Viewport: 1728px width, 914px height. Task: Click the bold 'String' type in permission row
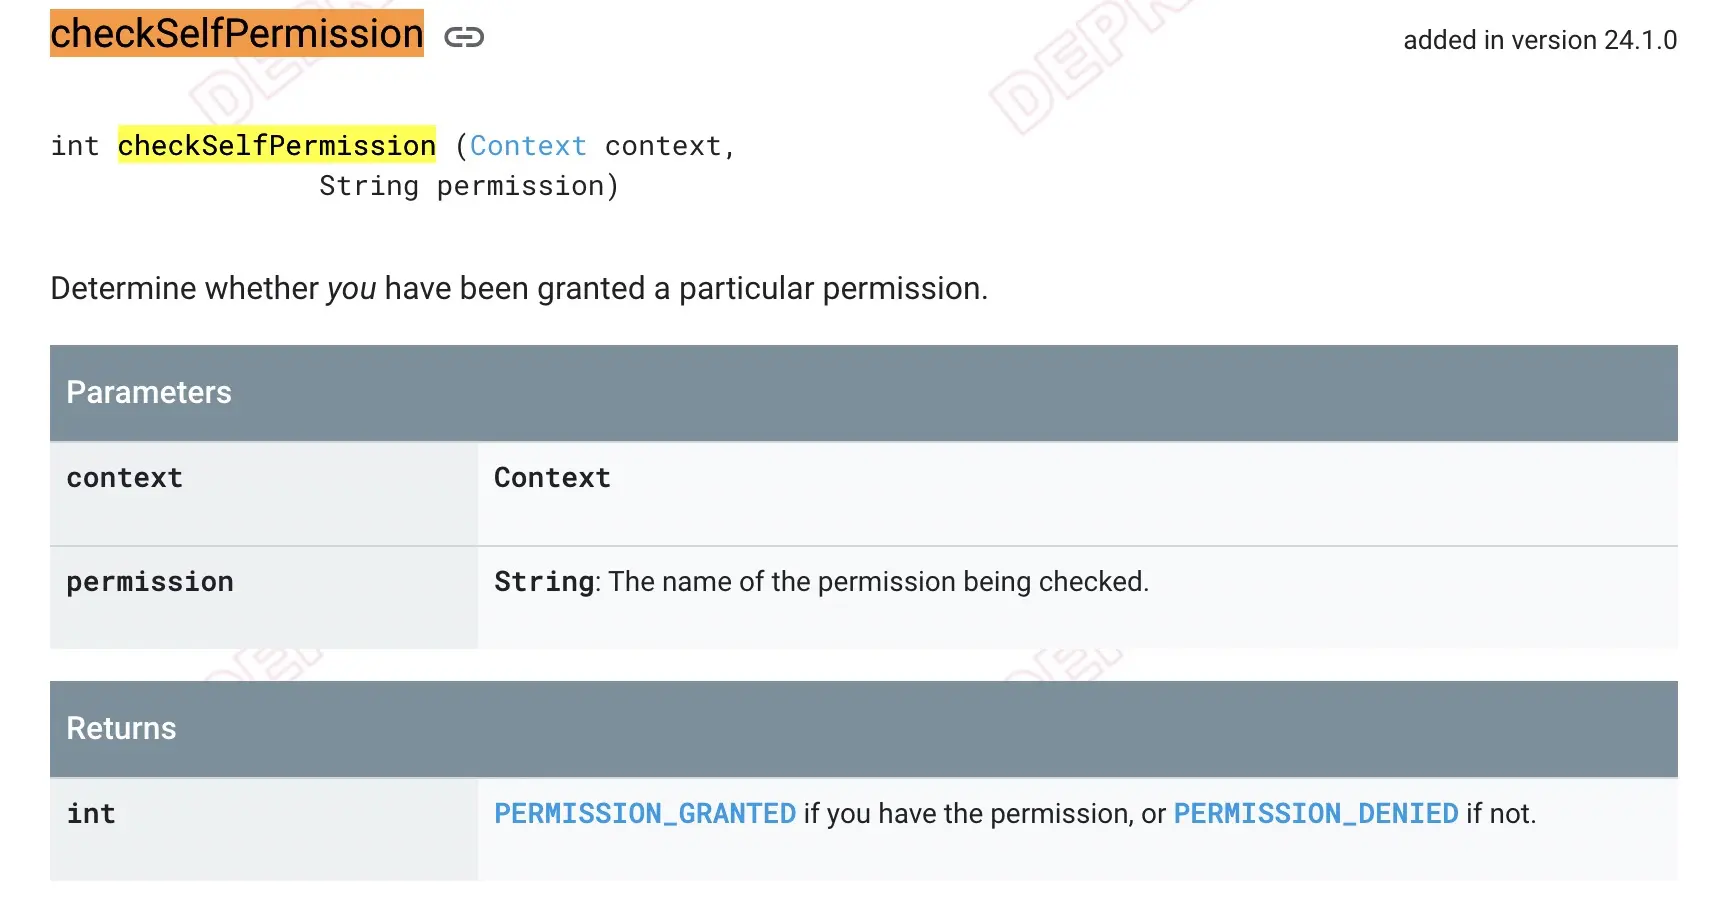point(544,582)
